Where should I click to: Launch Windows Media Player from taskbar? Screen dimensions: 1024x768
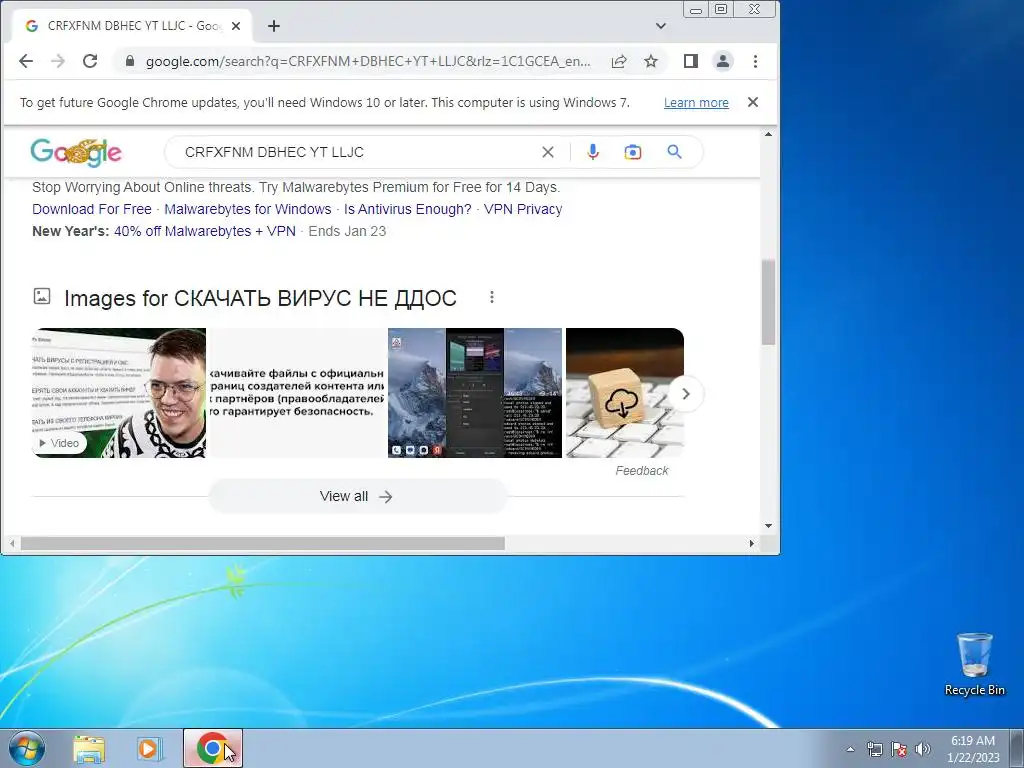point(150,748)
